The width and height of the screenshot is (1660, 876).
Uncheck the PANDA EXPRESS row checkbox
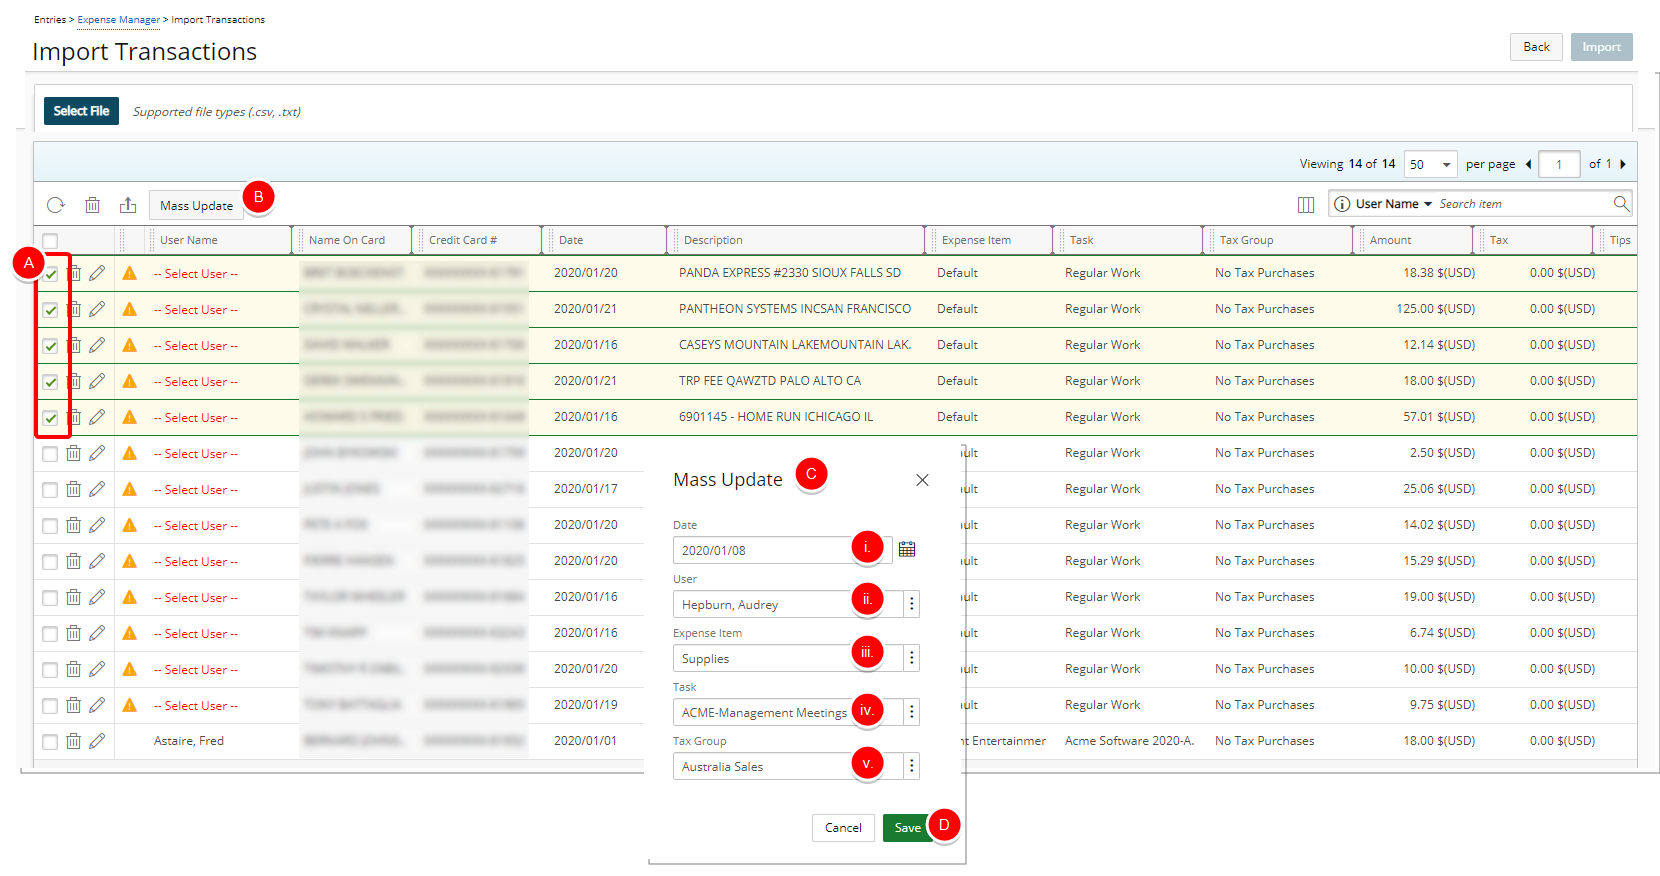pyautogui.click(x=50, y=274)
